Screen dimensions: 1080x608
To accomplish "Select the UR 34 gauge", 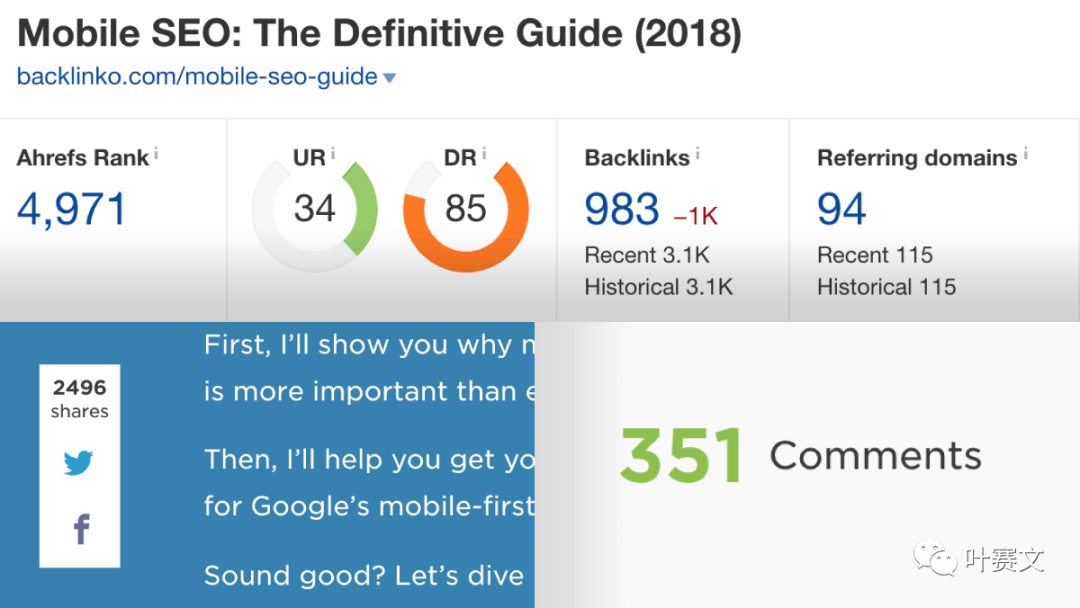I will pos(315,209).
